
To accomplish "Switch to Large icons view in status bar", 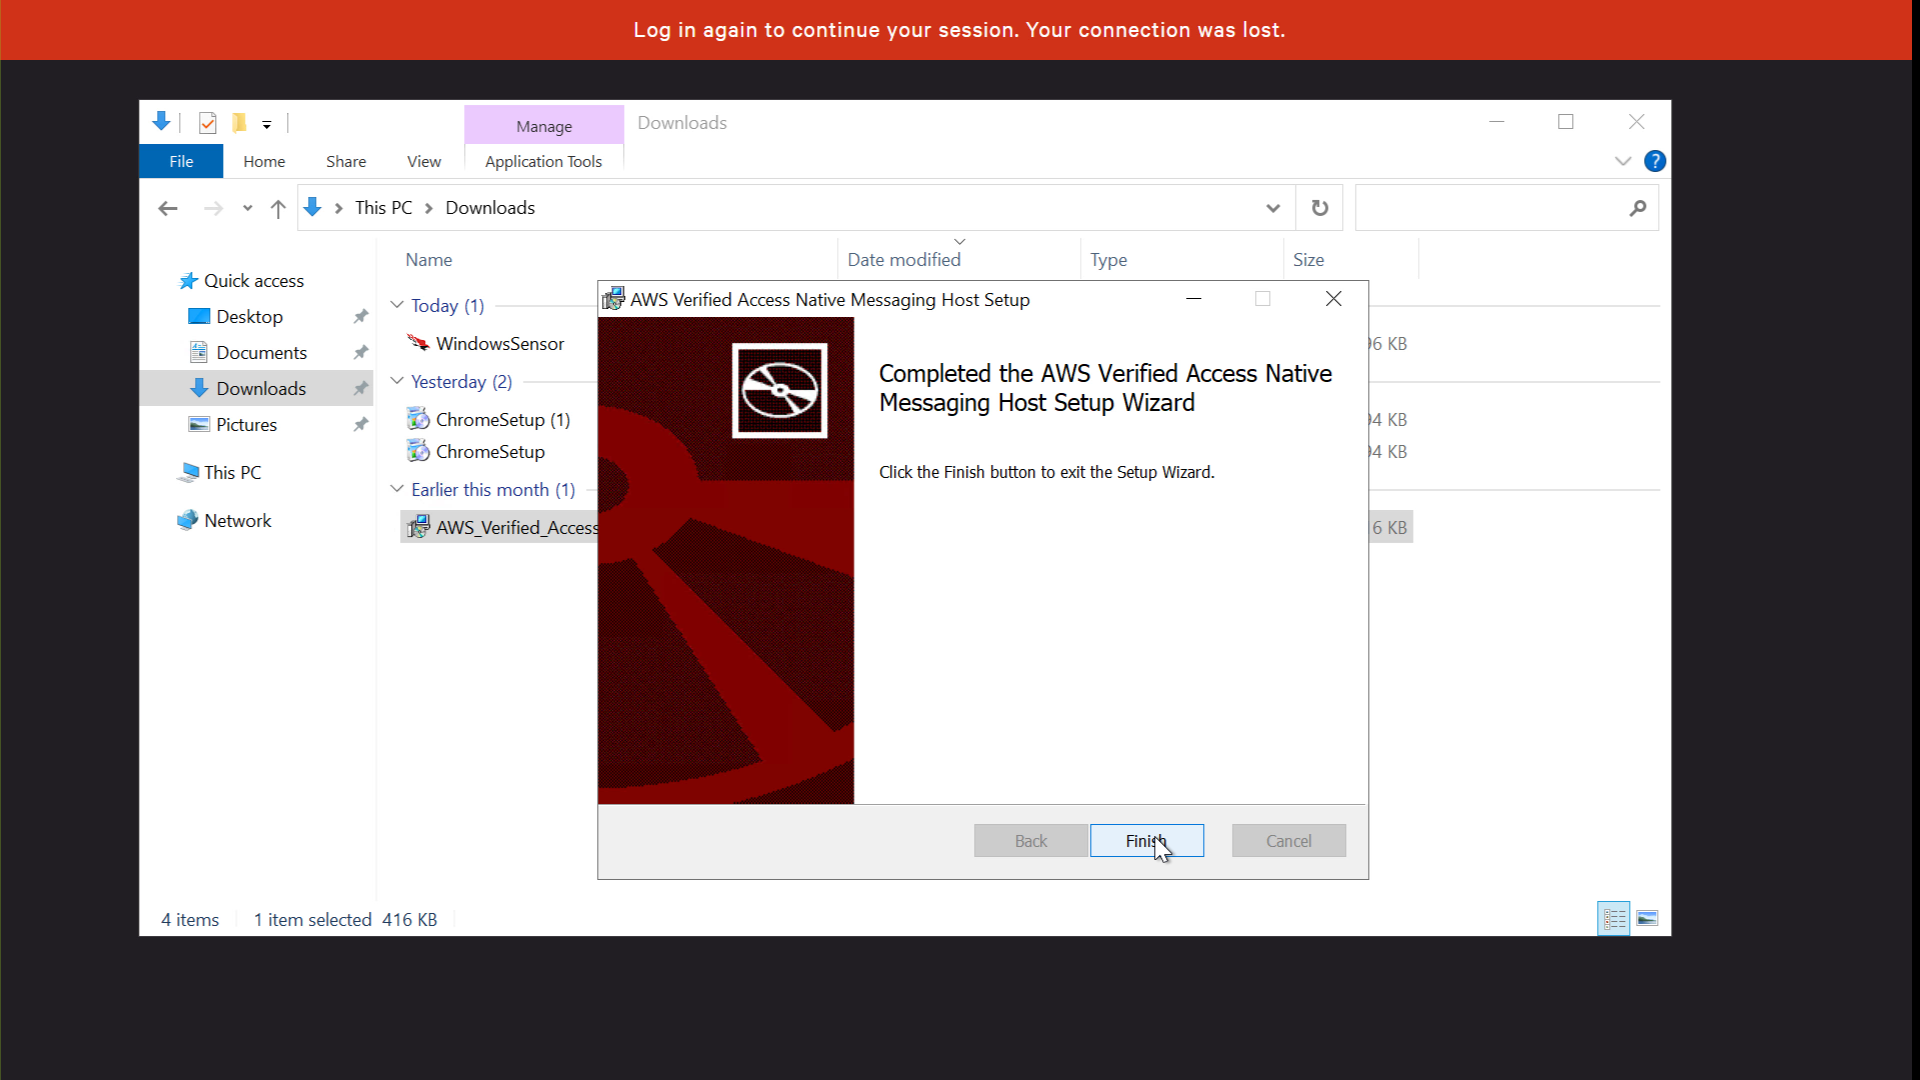I will pyautogui.click(x=1647, y=919).
